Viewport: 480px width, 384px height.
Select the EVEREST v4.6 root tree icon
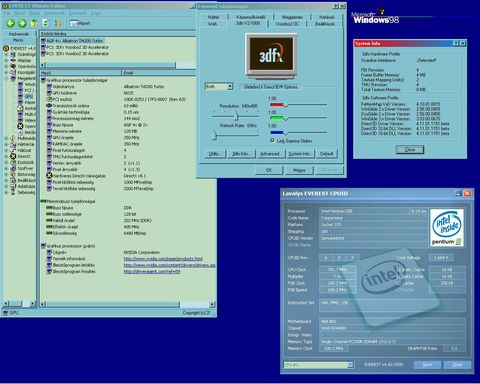pos(6,48)
